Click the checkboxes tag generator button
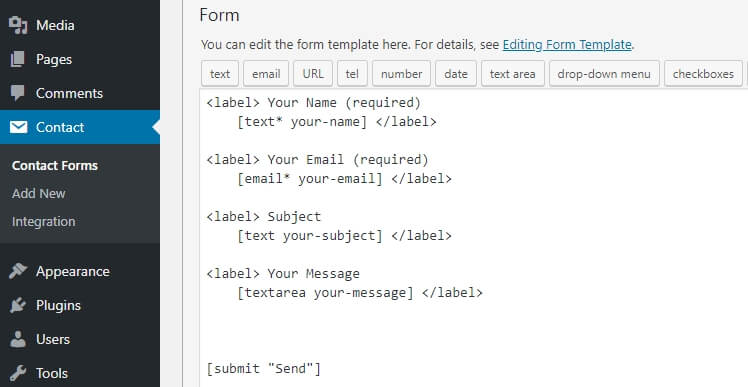This screenshot has width=748, height=387. 703,74
